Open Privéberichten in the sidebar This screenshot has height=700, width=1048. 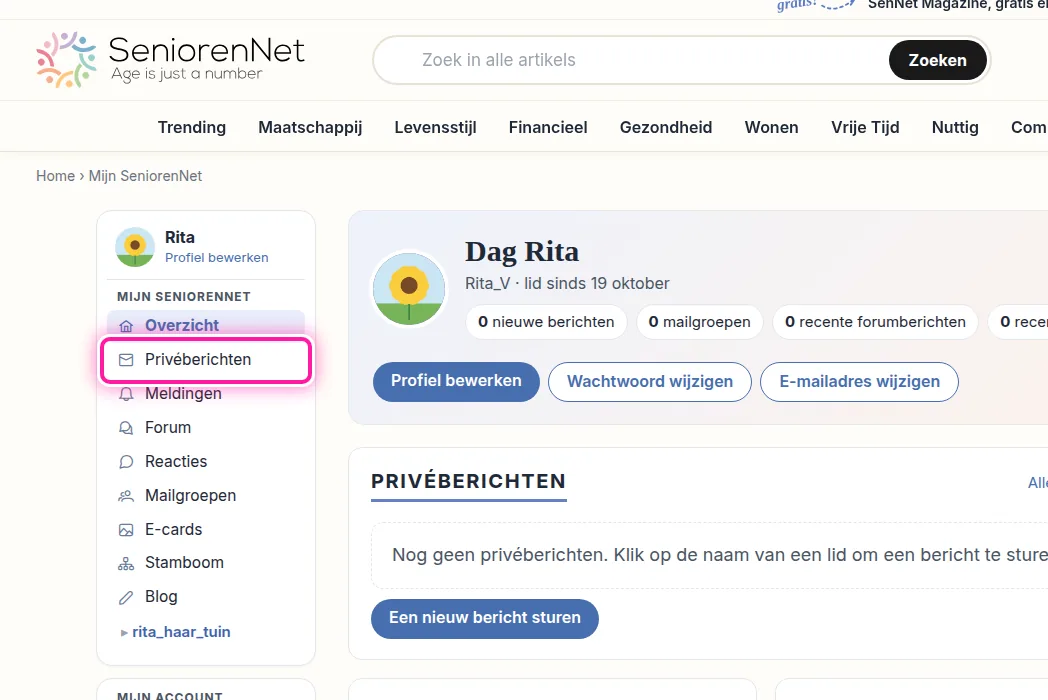206,360
